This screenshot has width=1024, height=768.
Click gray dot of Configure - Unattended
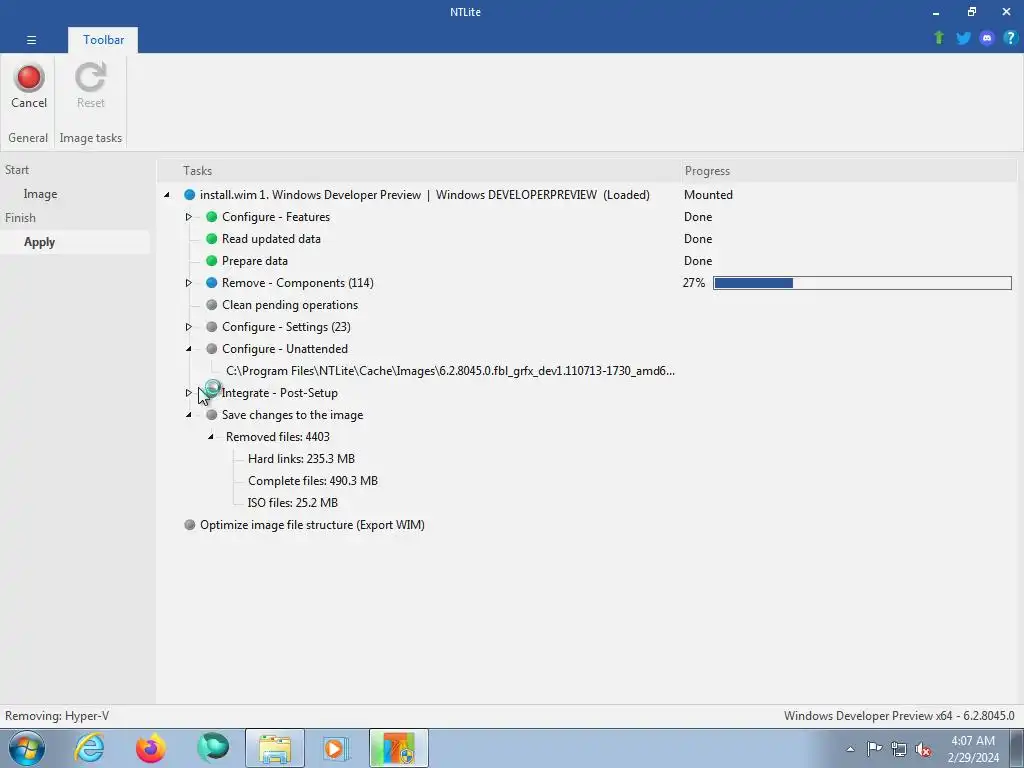(212, 349)
